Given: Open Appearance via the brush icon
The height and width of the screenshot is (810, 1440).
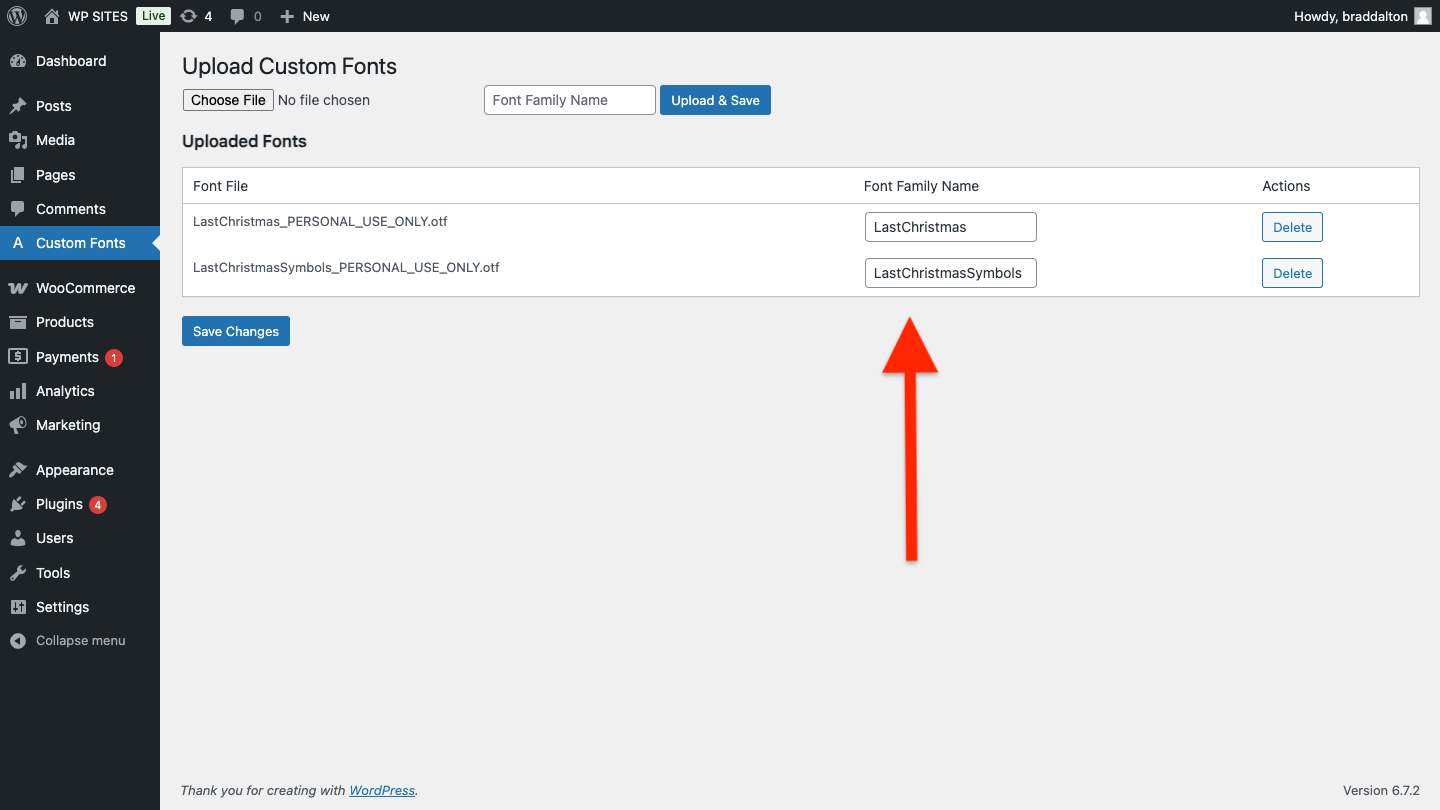Looking at the screenshot, I should 20,469.
